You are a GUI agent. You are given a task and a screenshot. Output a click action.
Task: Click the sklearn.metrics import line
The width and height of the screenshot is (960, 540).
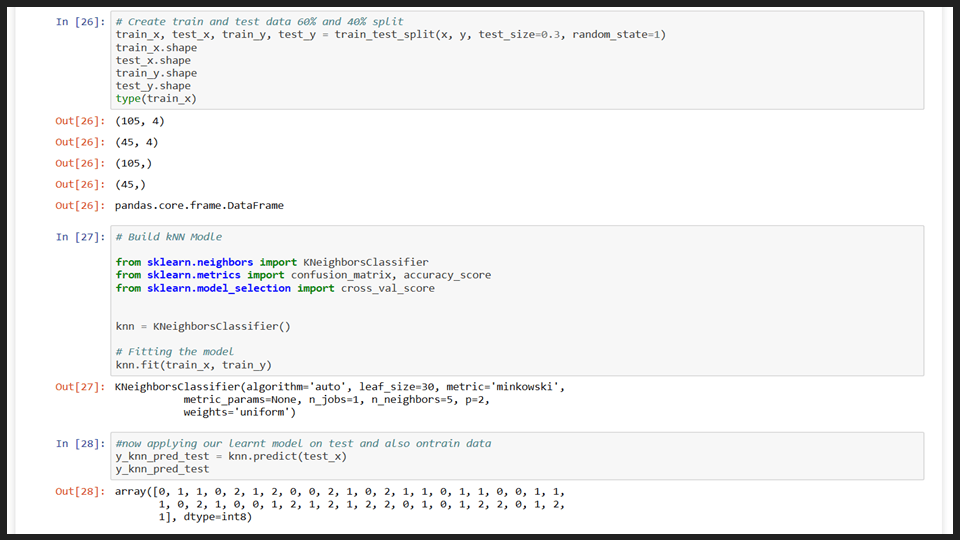point(303,276)
